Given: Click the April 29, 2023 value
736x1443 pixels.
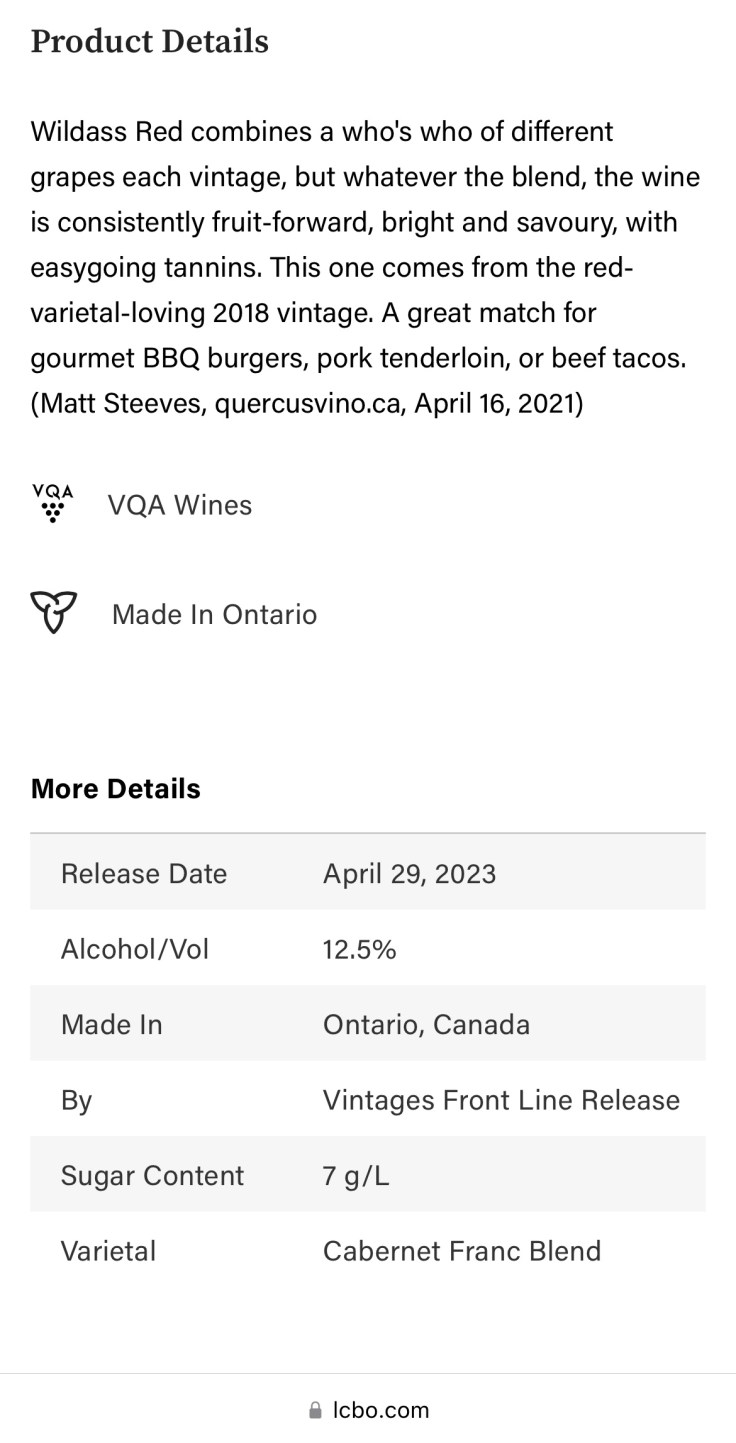Looking at the screenshot, I should tap(409, 873).
